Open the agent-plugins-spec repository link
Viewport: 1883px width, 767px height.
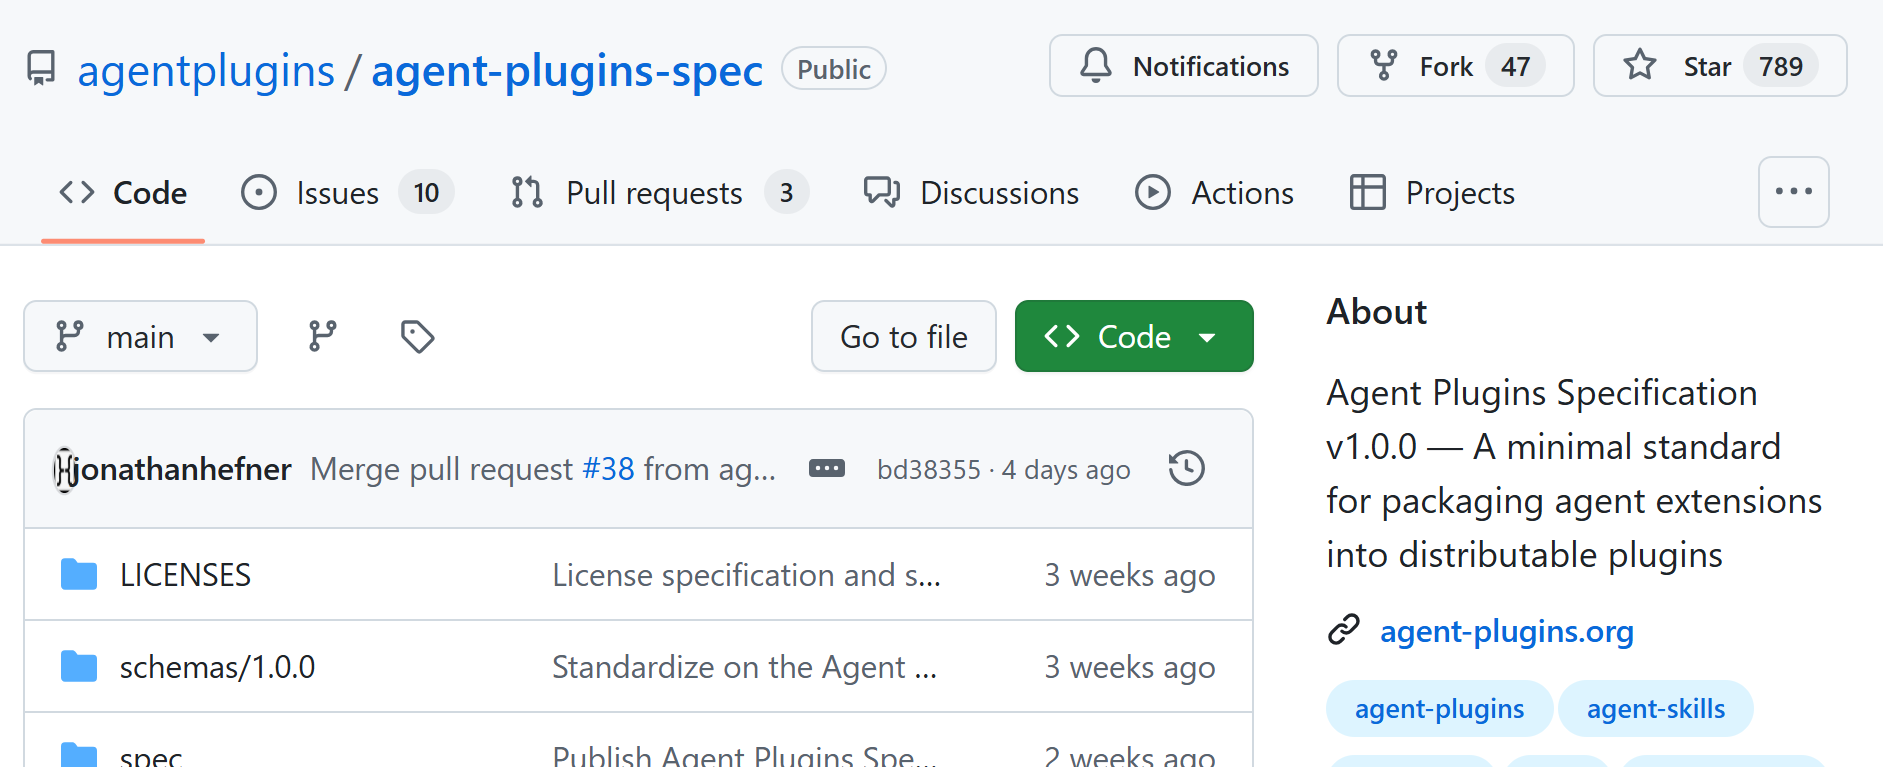(567, 70)
